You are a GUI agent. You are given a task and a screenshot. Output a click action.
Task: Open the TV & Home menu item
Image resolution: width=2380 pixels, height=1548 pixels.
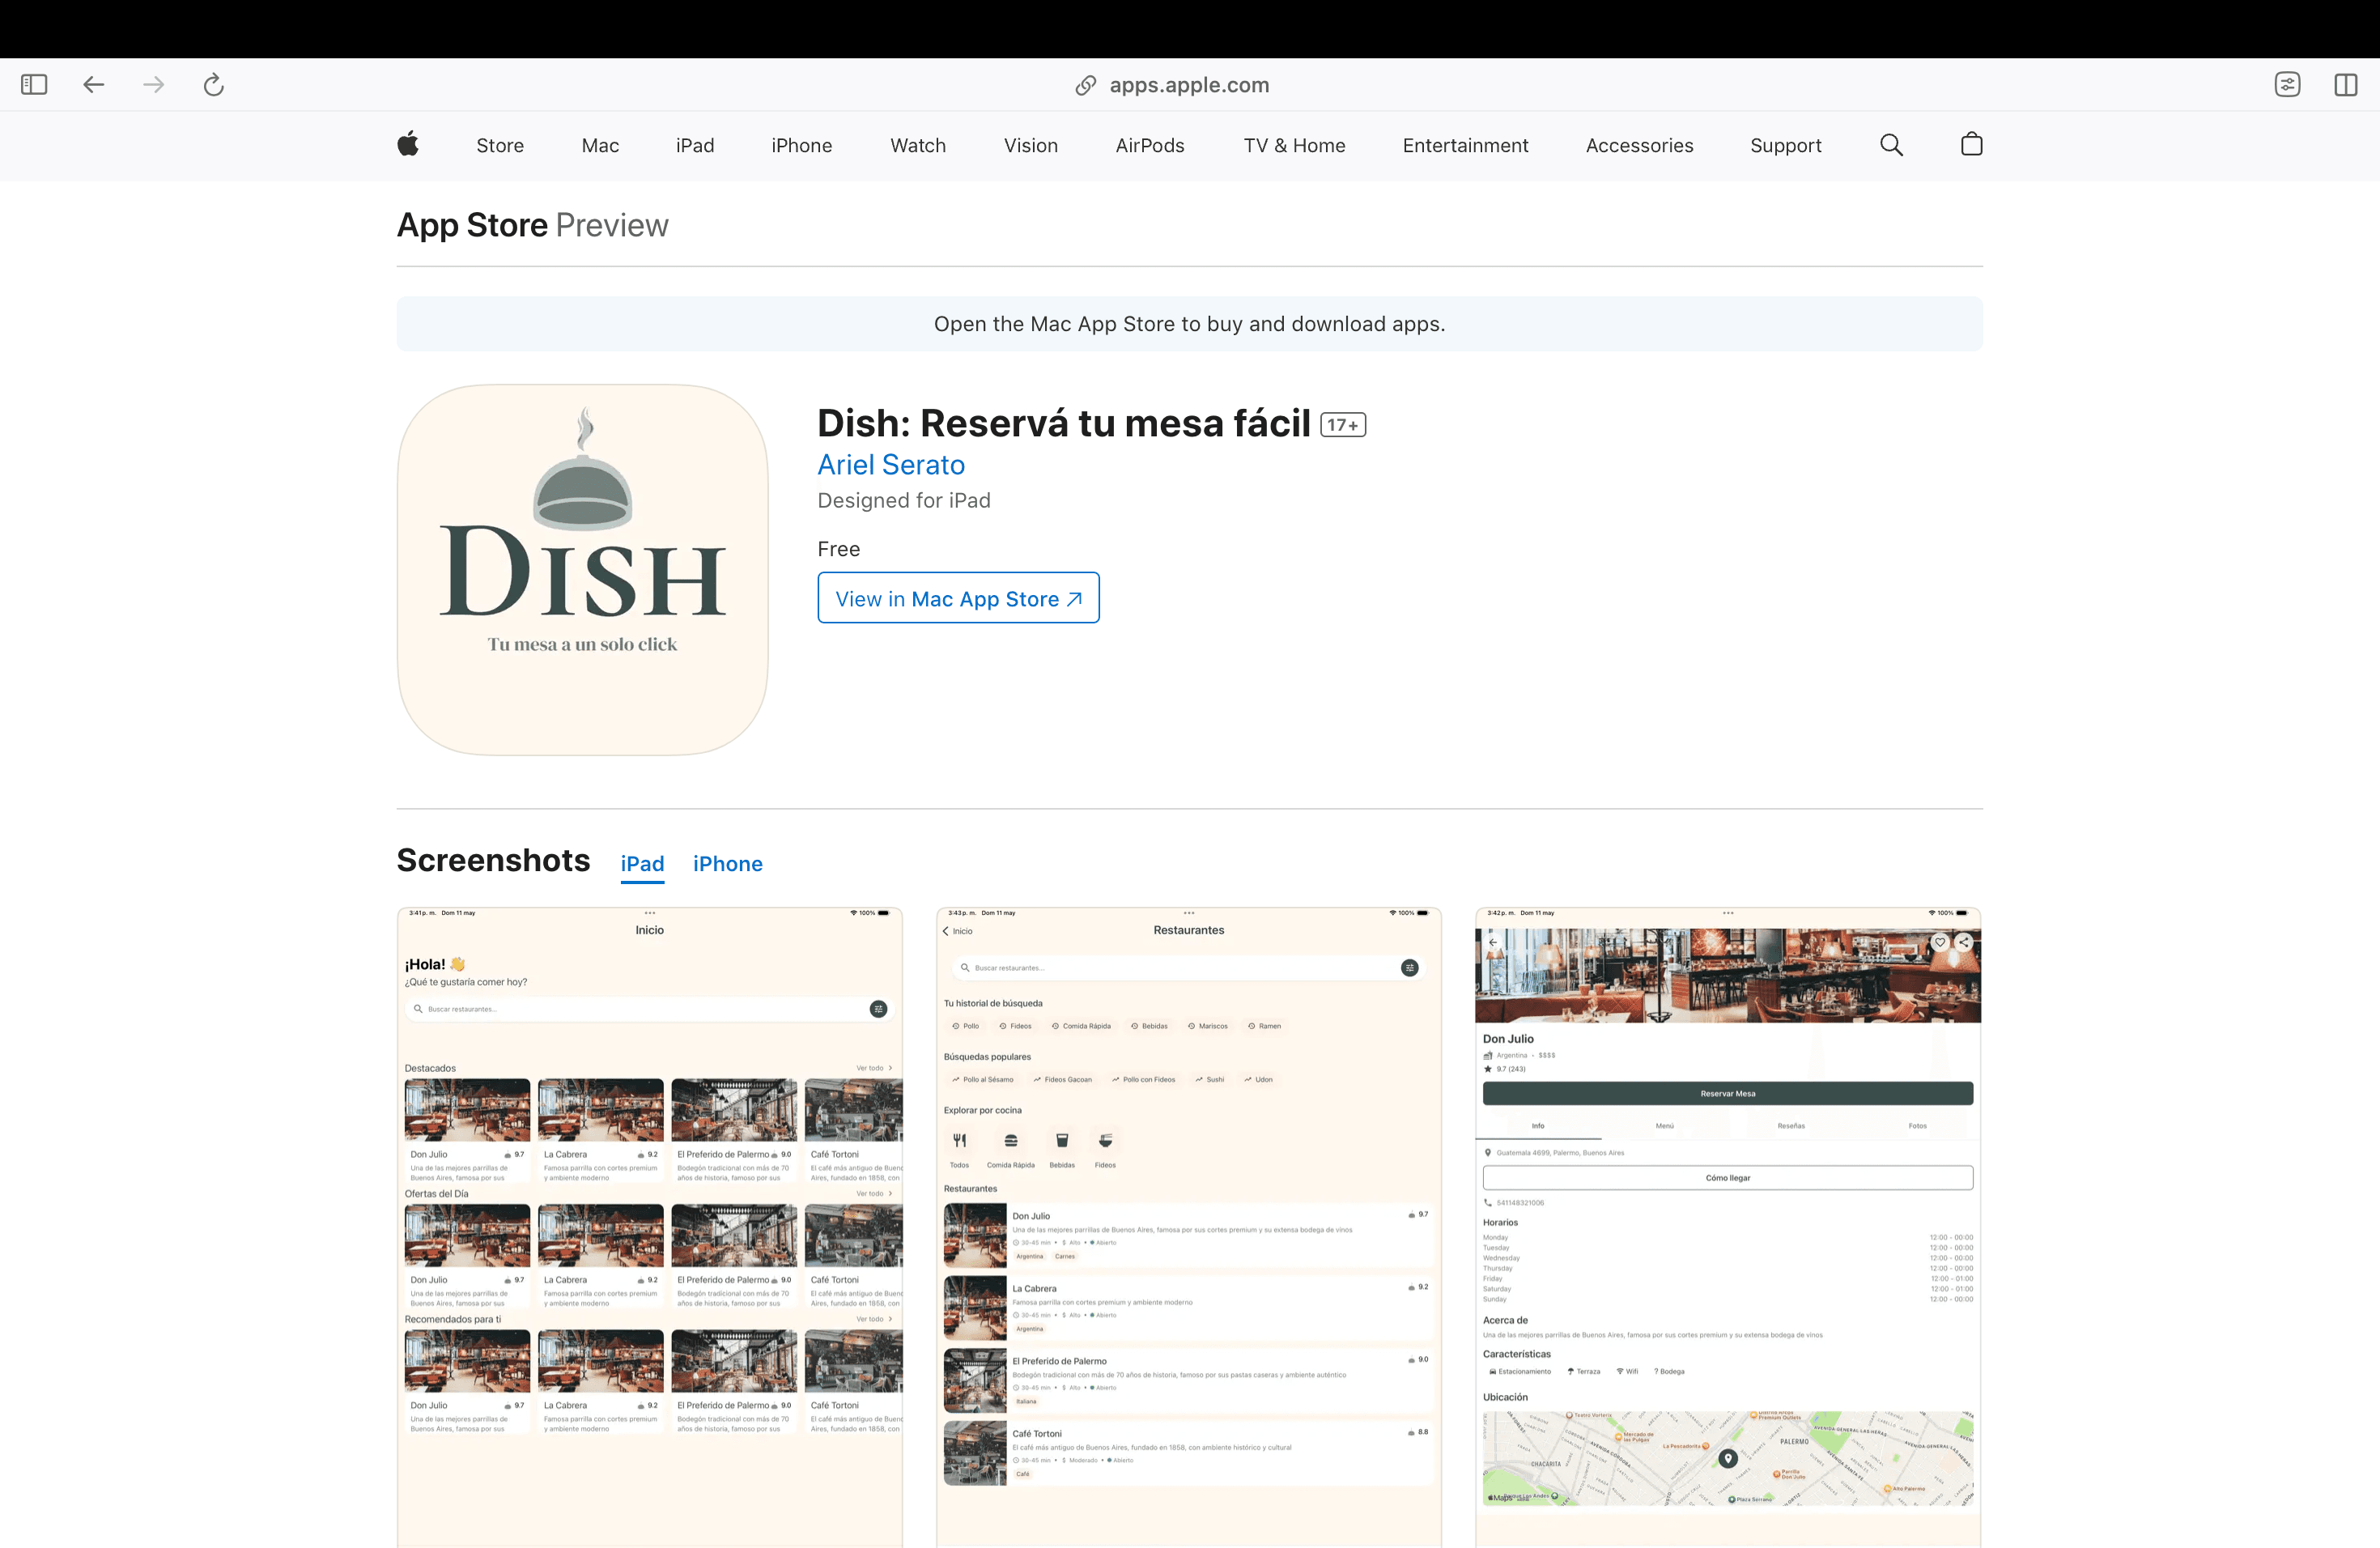[x=1295, y=146]
